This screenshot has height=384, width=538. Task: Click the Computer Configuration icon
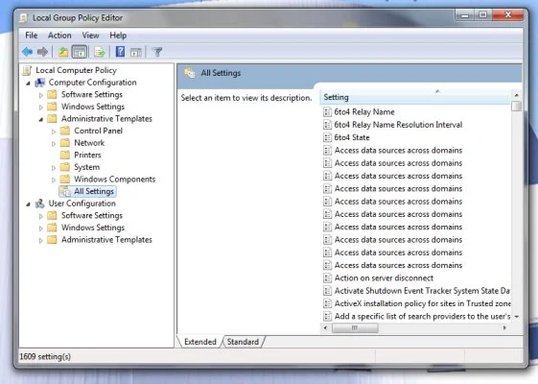click(40, 83)
